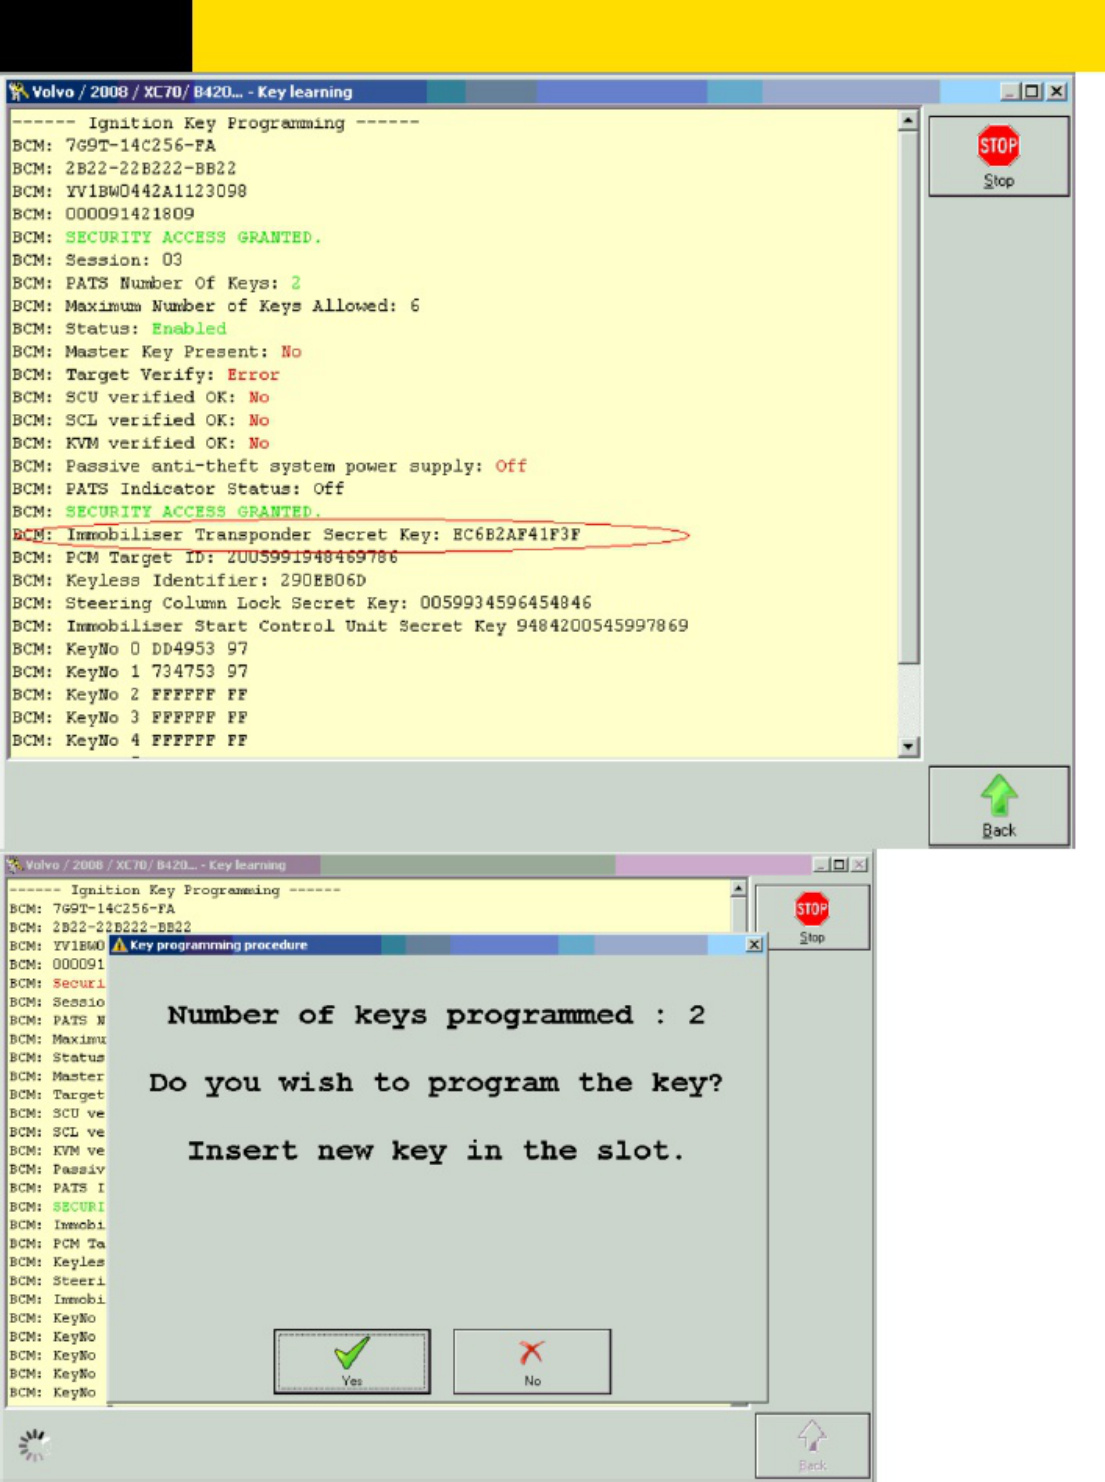
Task: Click the "Session: 03" line
Action: [x=97, y=260]
